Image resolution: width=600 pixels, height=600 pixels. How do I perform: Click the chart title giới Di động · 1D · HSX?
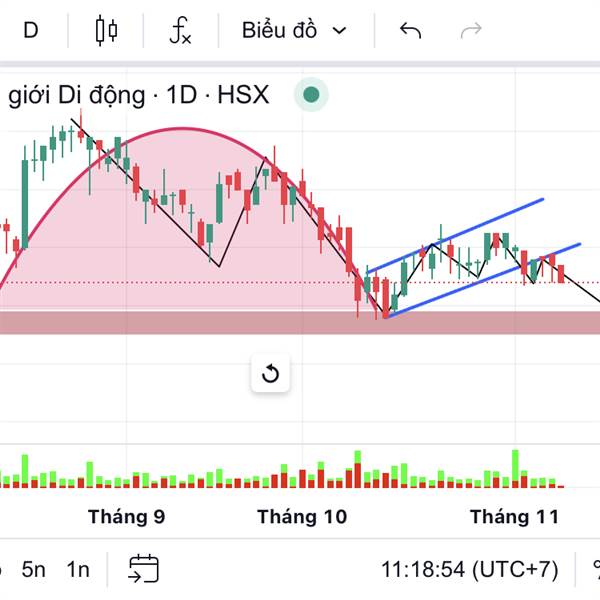pyautogui.click(x=139, y=95)
